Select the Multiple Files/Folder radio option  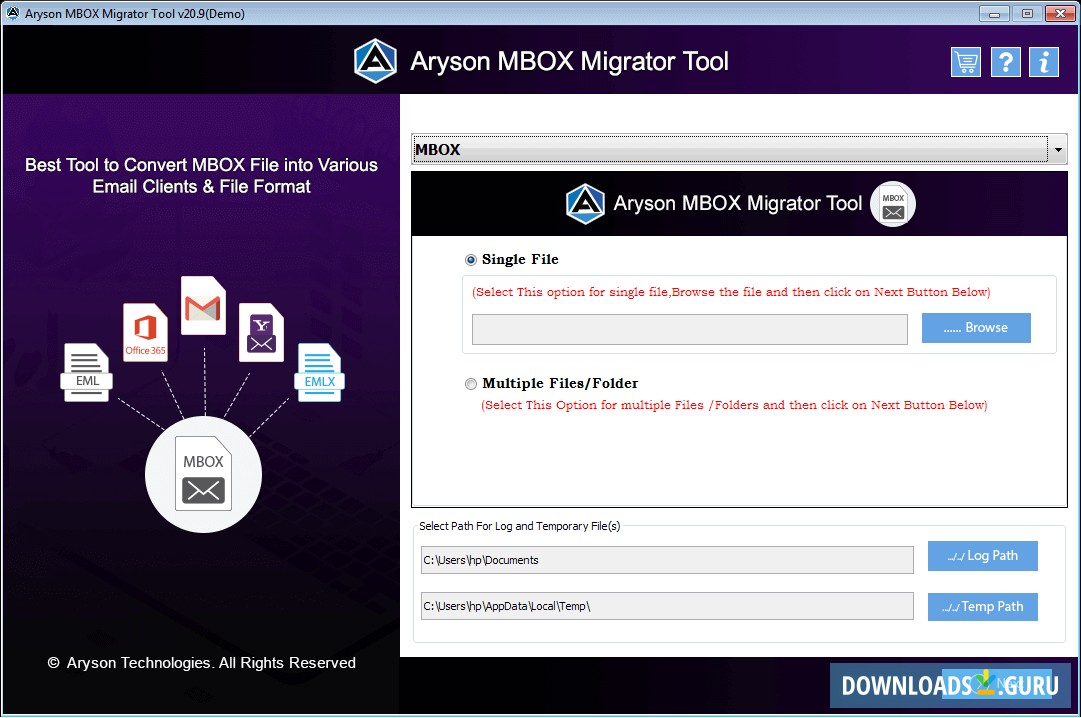pos(471,384)
